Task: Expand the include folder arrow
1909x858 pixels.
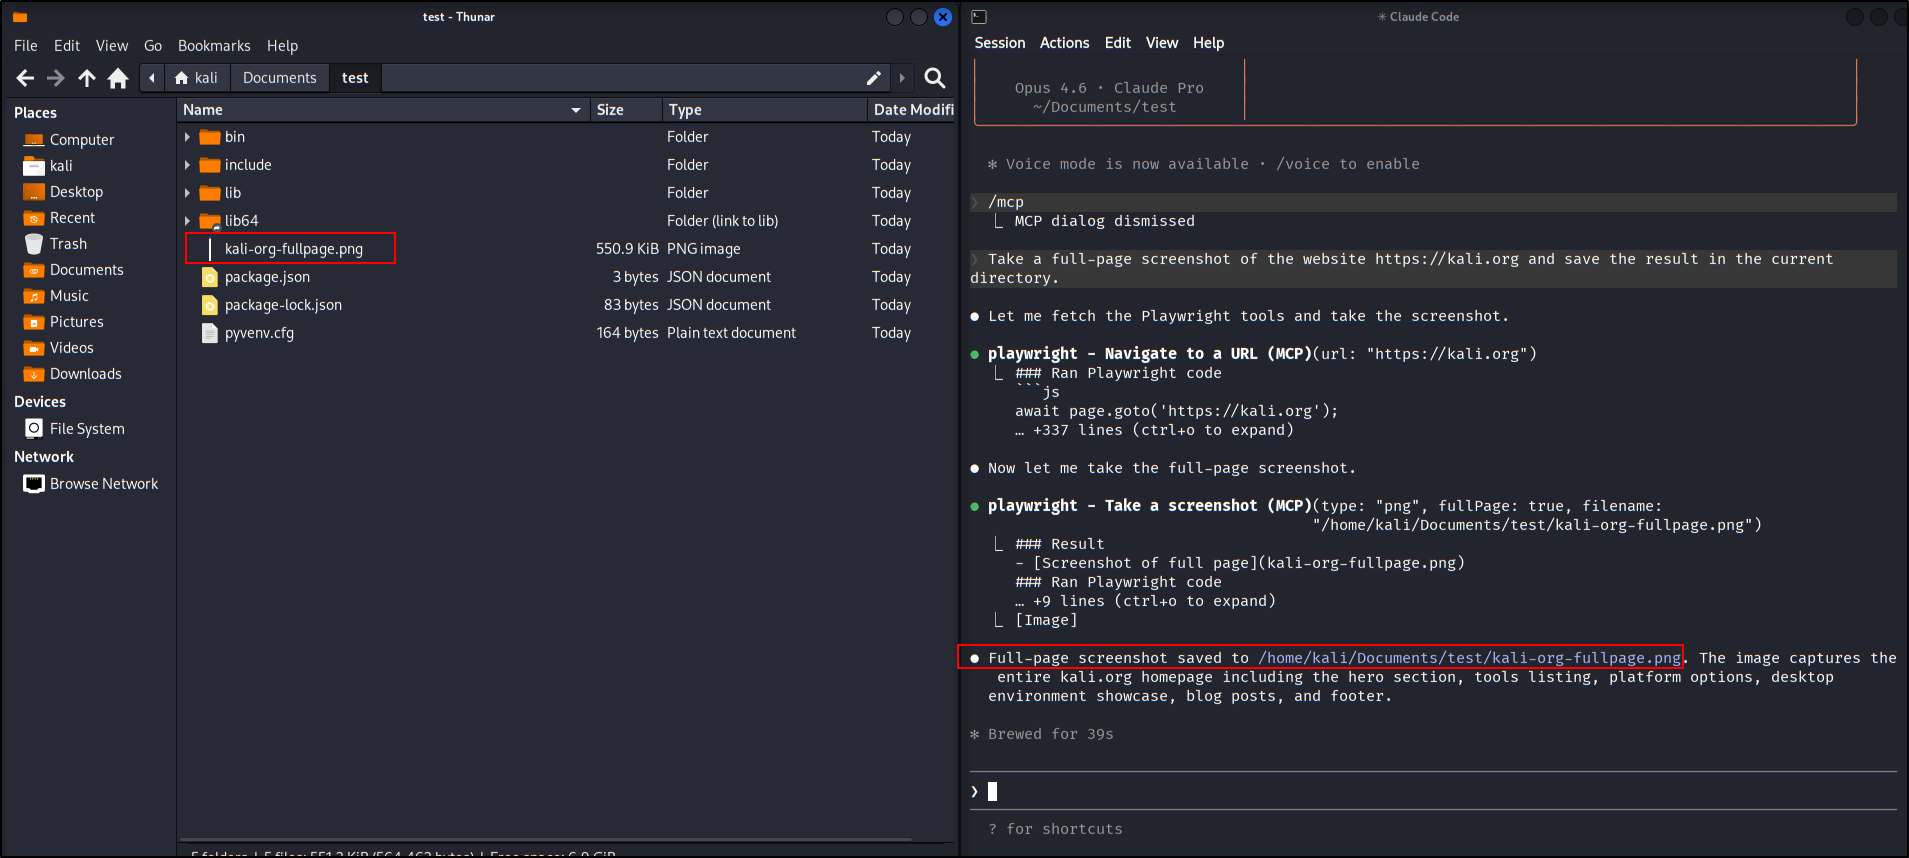Action: coord(187,165)
